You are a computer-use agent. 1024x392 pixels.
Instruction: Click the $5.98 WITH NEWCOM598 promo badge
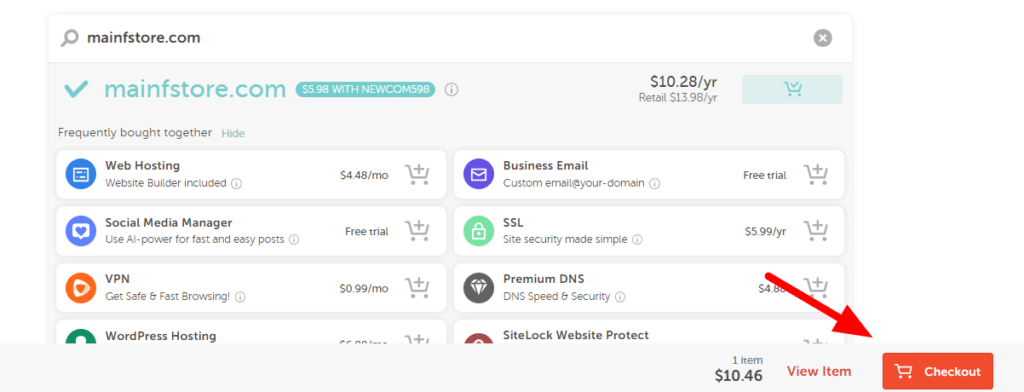[x=366, y=90]
